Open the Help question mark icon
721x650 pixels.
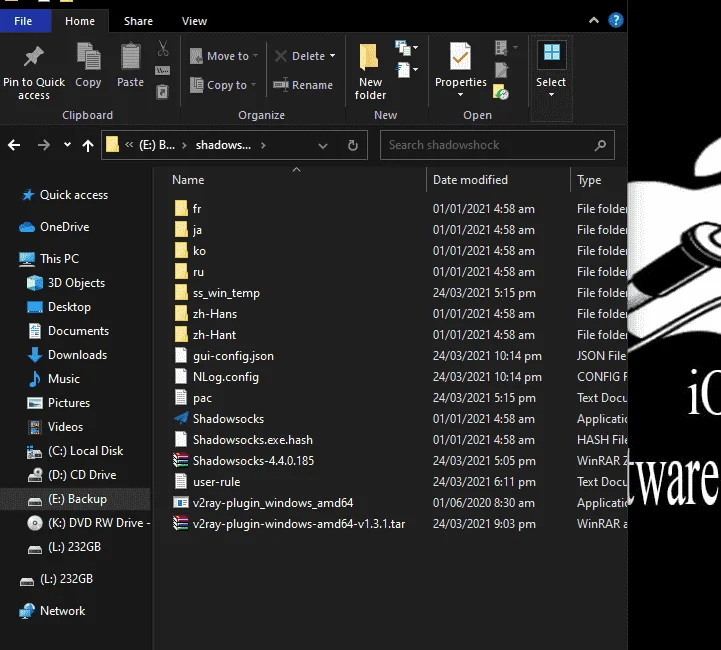click(x=616, y=20)
